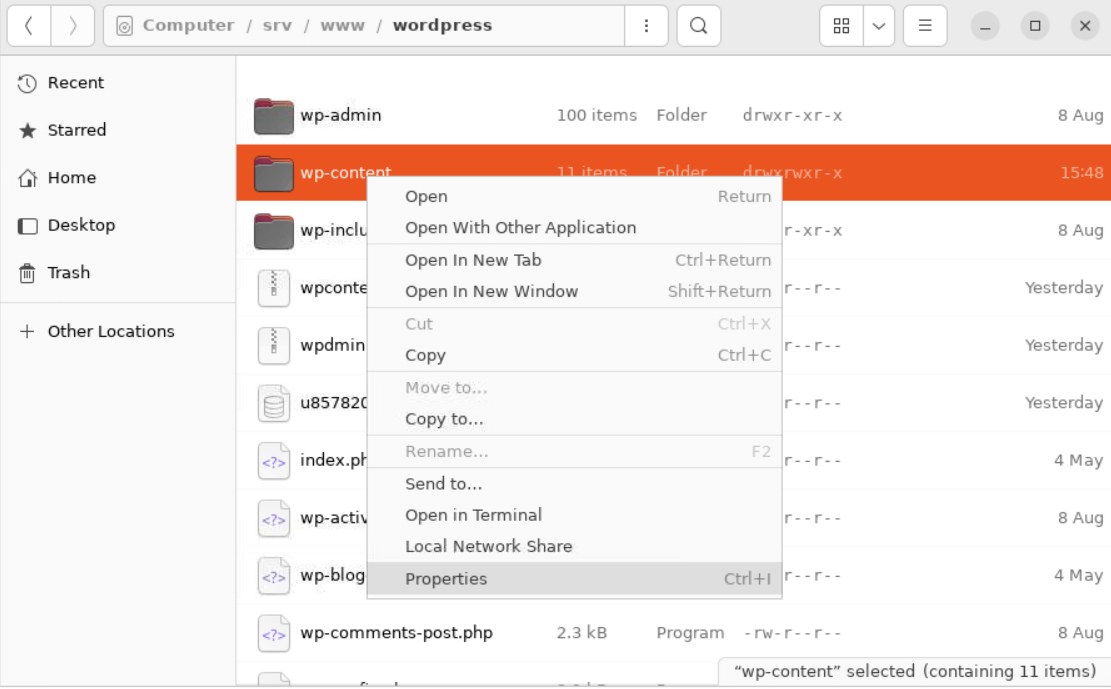Go back with the left arrow button
1111x689 pixels.
coord(28,26)
